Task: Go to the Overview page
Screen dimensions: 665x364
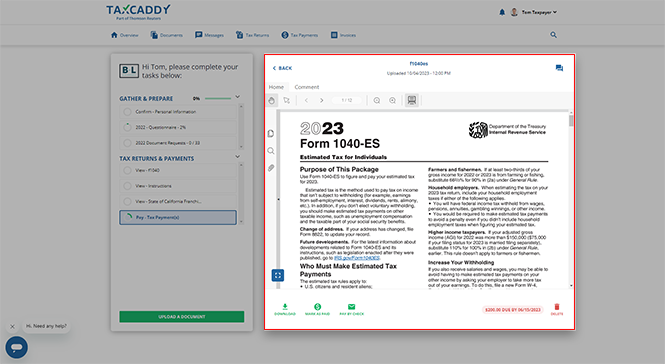Action: [x=124, y=35]
